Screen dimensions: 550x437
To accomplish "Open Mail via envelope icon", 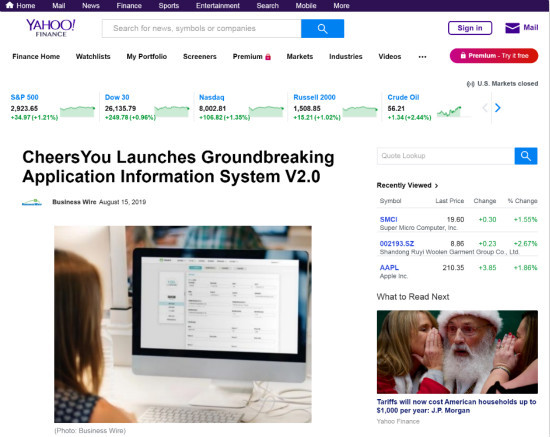I will (x=512, y=28).
